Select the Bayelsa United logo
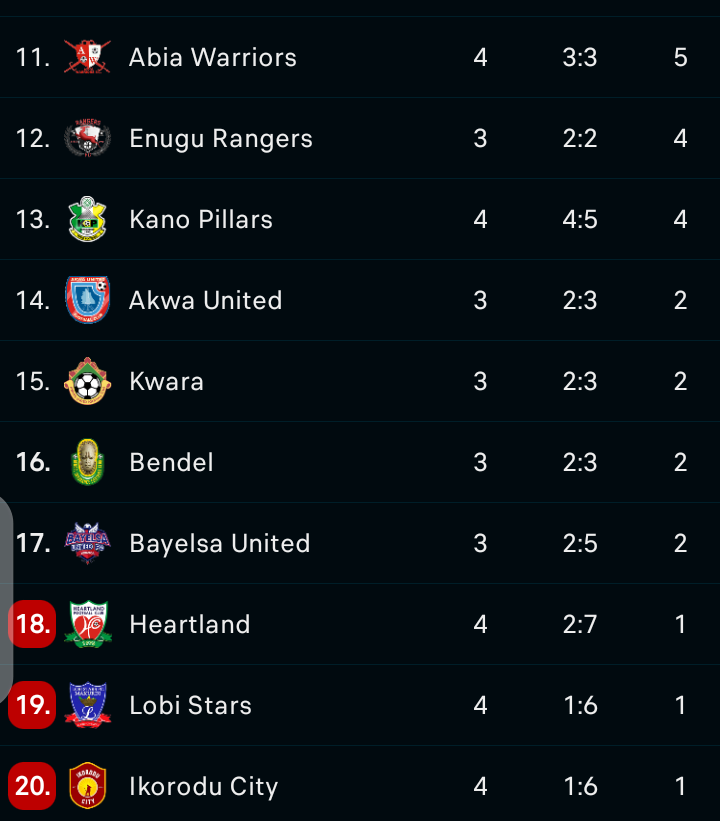Screen dimensions: 720x821 [87, 543]
